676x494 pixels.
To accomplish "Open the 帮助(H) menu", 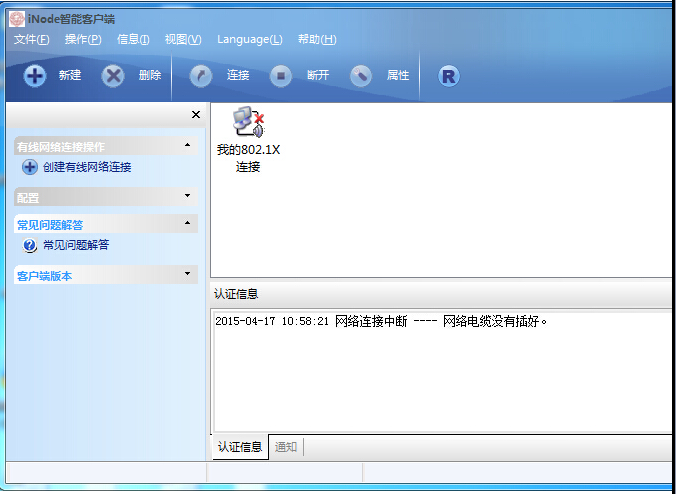I will (x=317, y=40).
